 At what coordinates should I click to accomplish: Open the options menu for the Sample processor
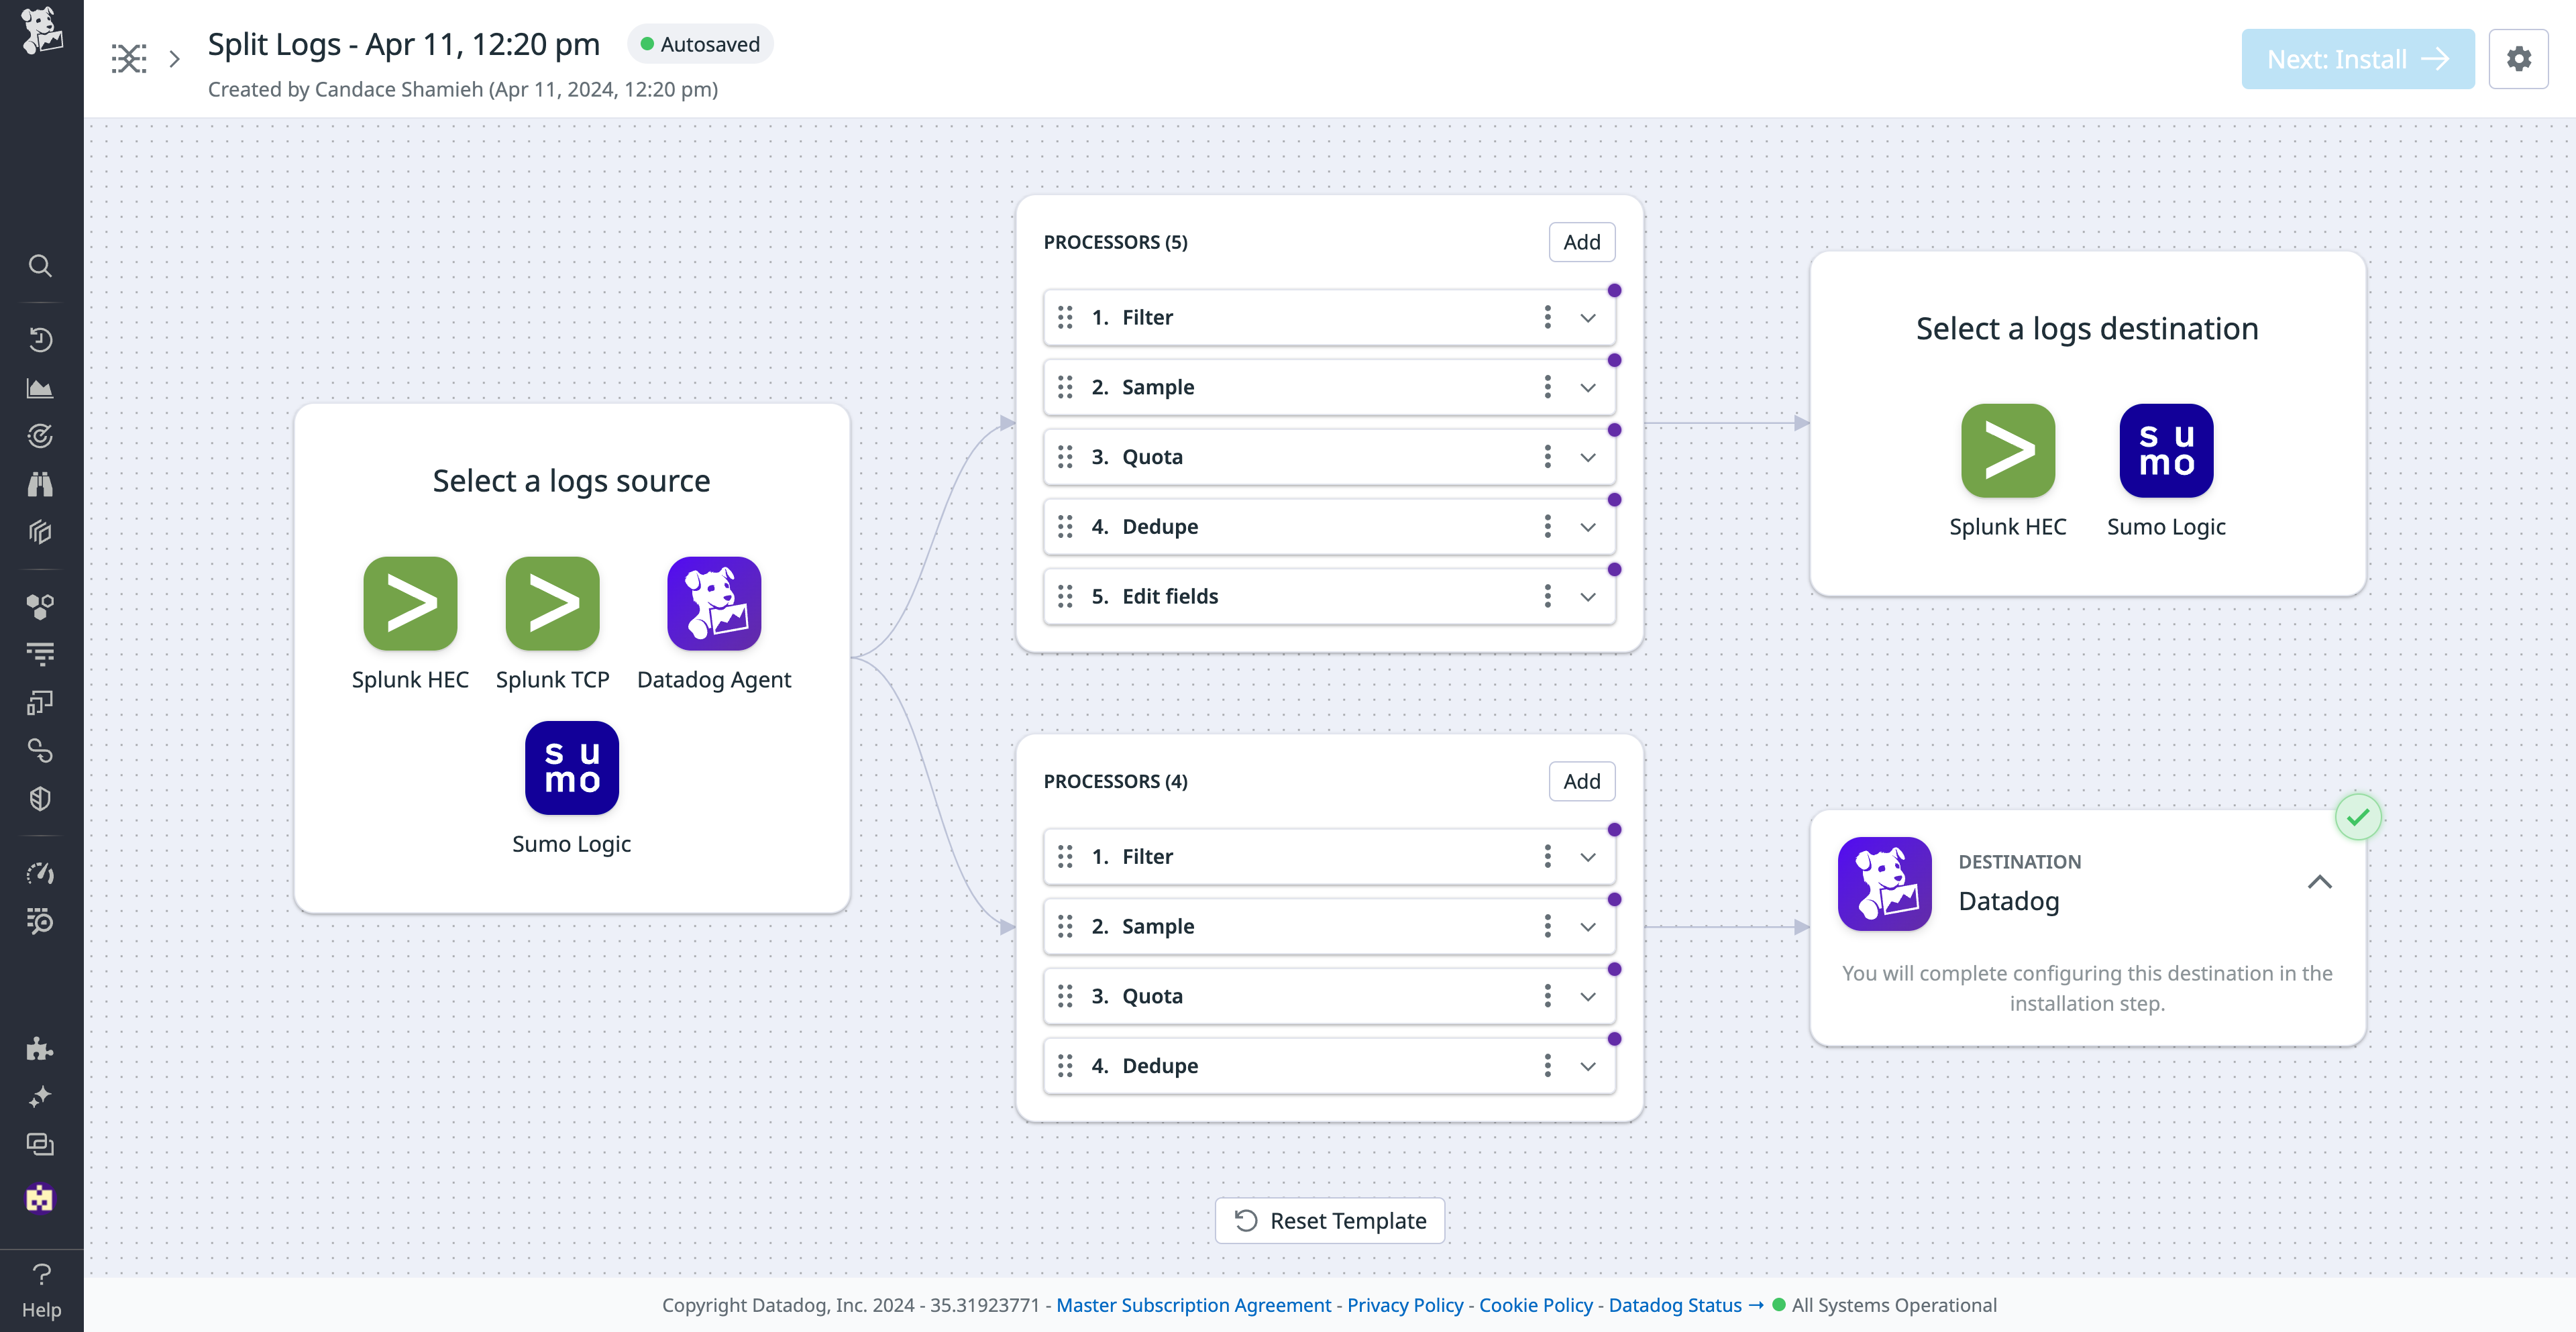click(x=1547, y=387)
